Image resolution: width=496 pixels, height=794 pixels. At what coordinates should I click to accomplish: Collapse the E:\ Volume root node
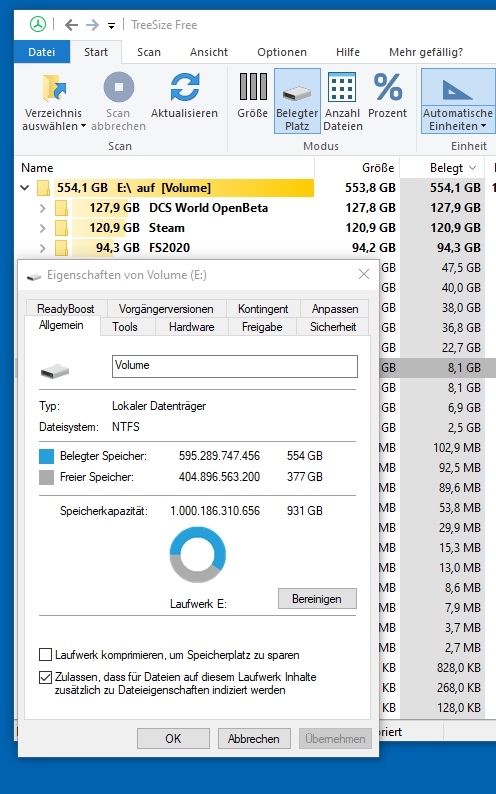(24, 188)
